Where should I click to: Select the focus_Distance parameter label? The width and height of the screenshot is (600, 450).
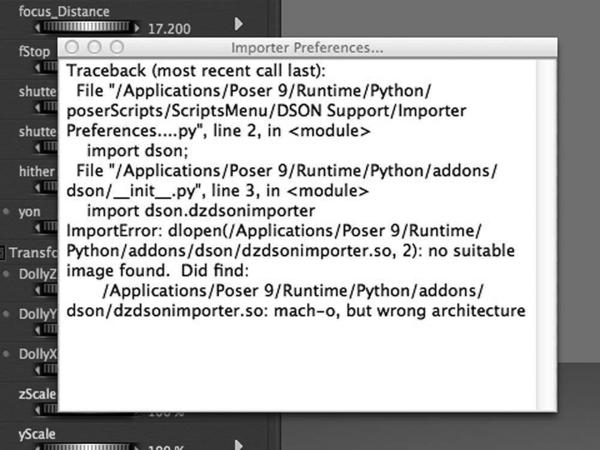pos(64,11)
